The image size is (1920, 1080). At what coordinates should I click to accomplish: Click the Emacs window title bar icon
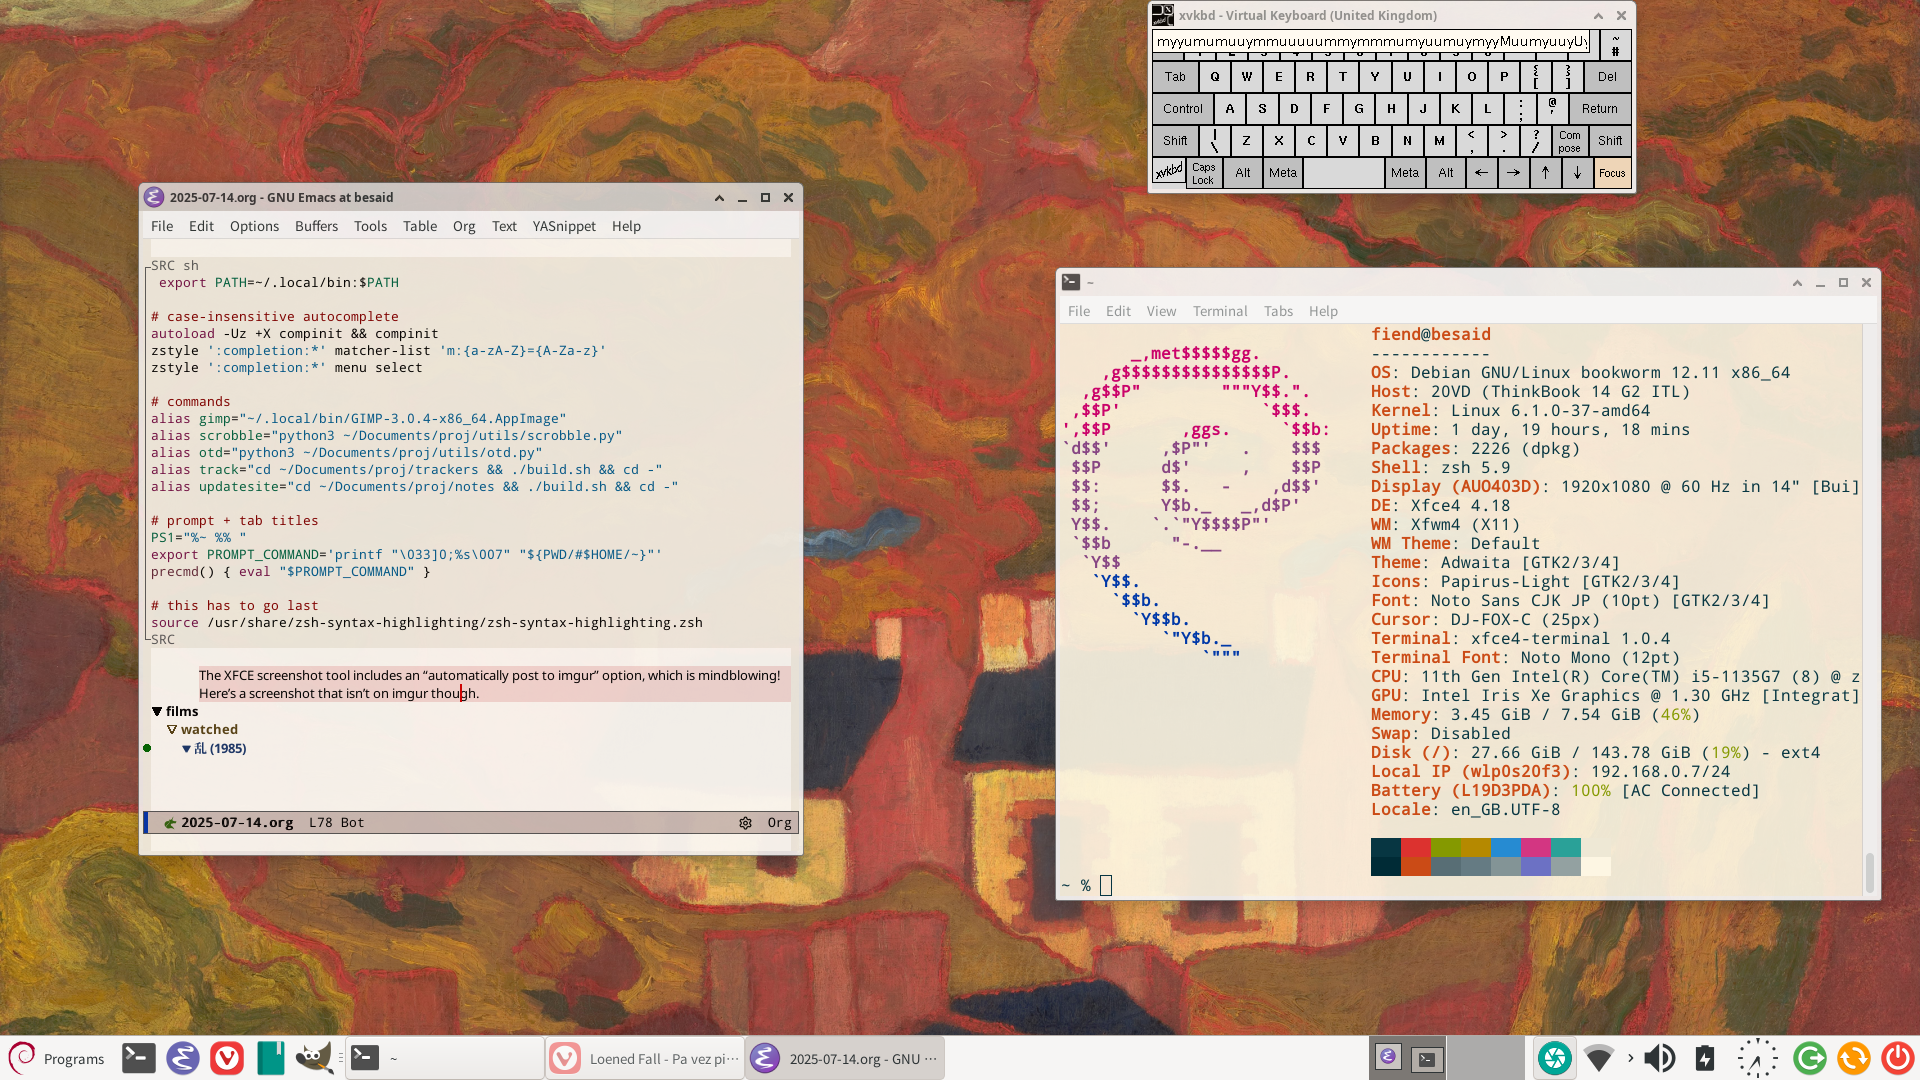point(154,197)
